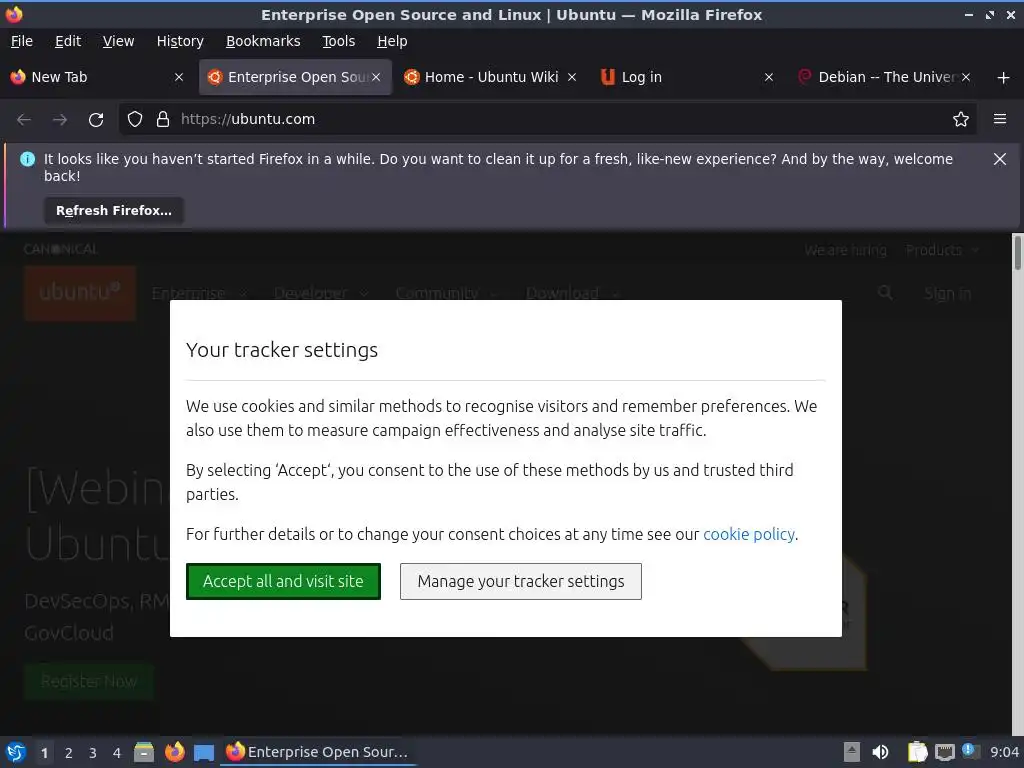This screenshot has width=1024, height=768.
Task: Go forward one page
Action: pos(60,120)
